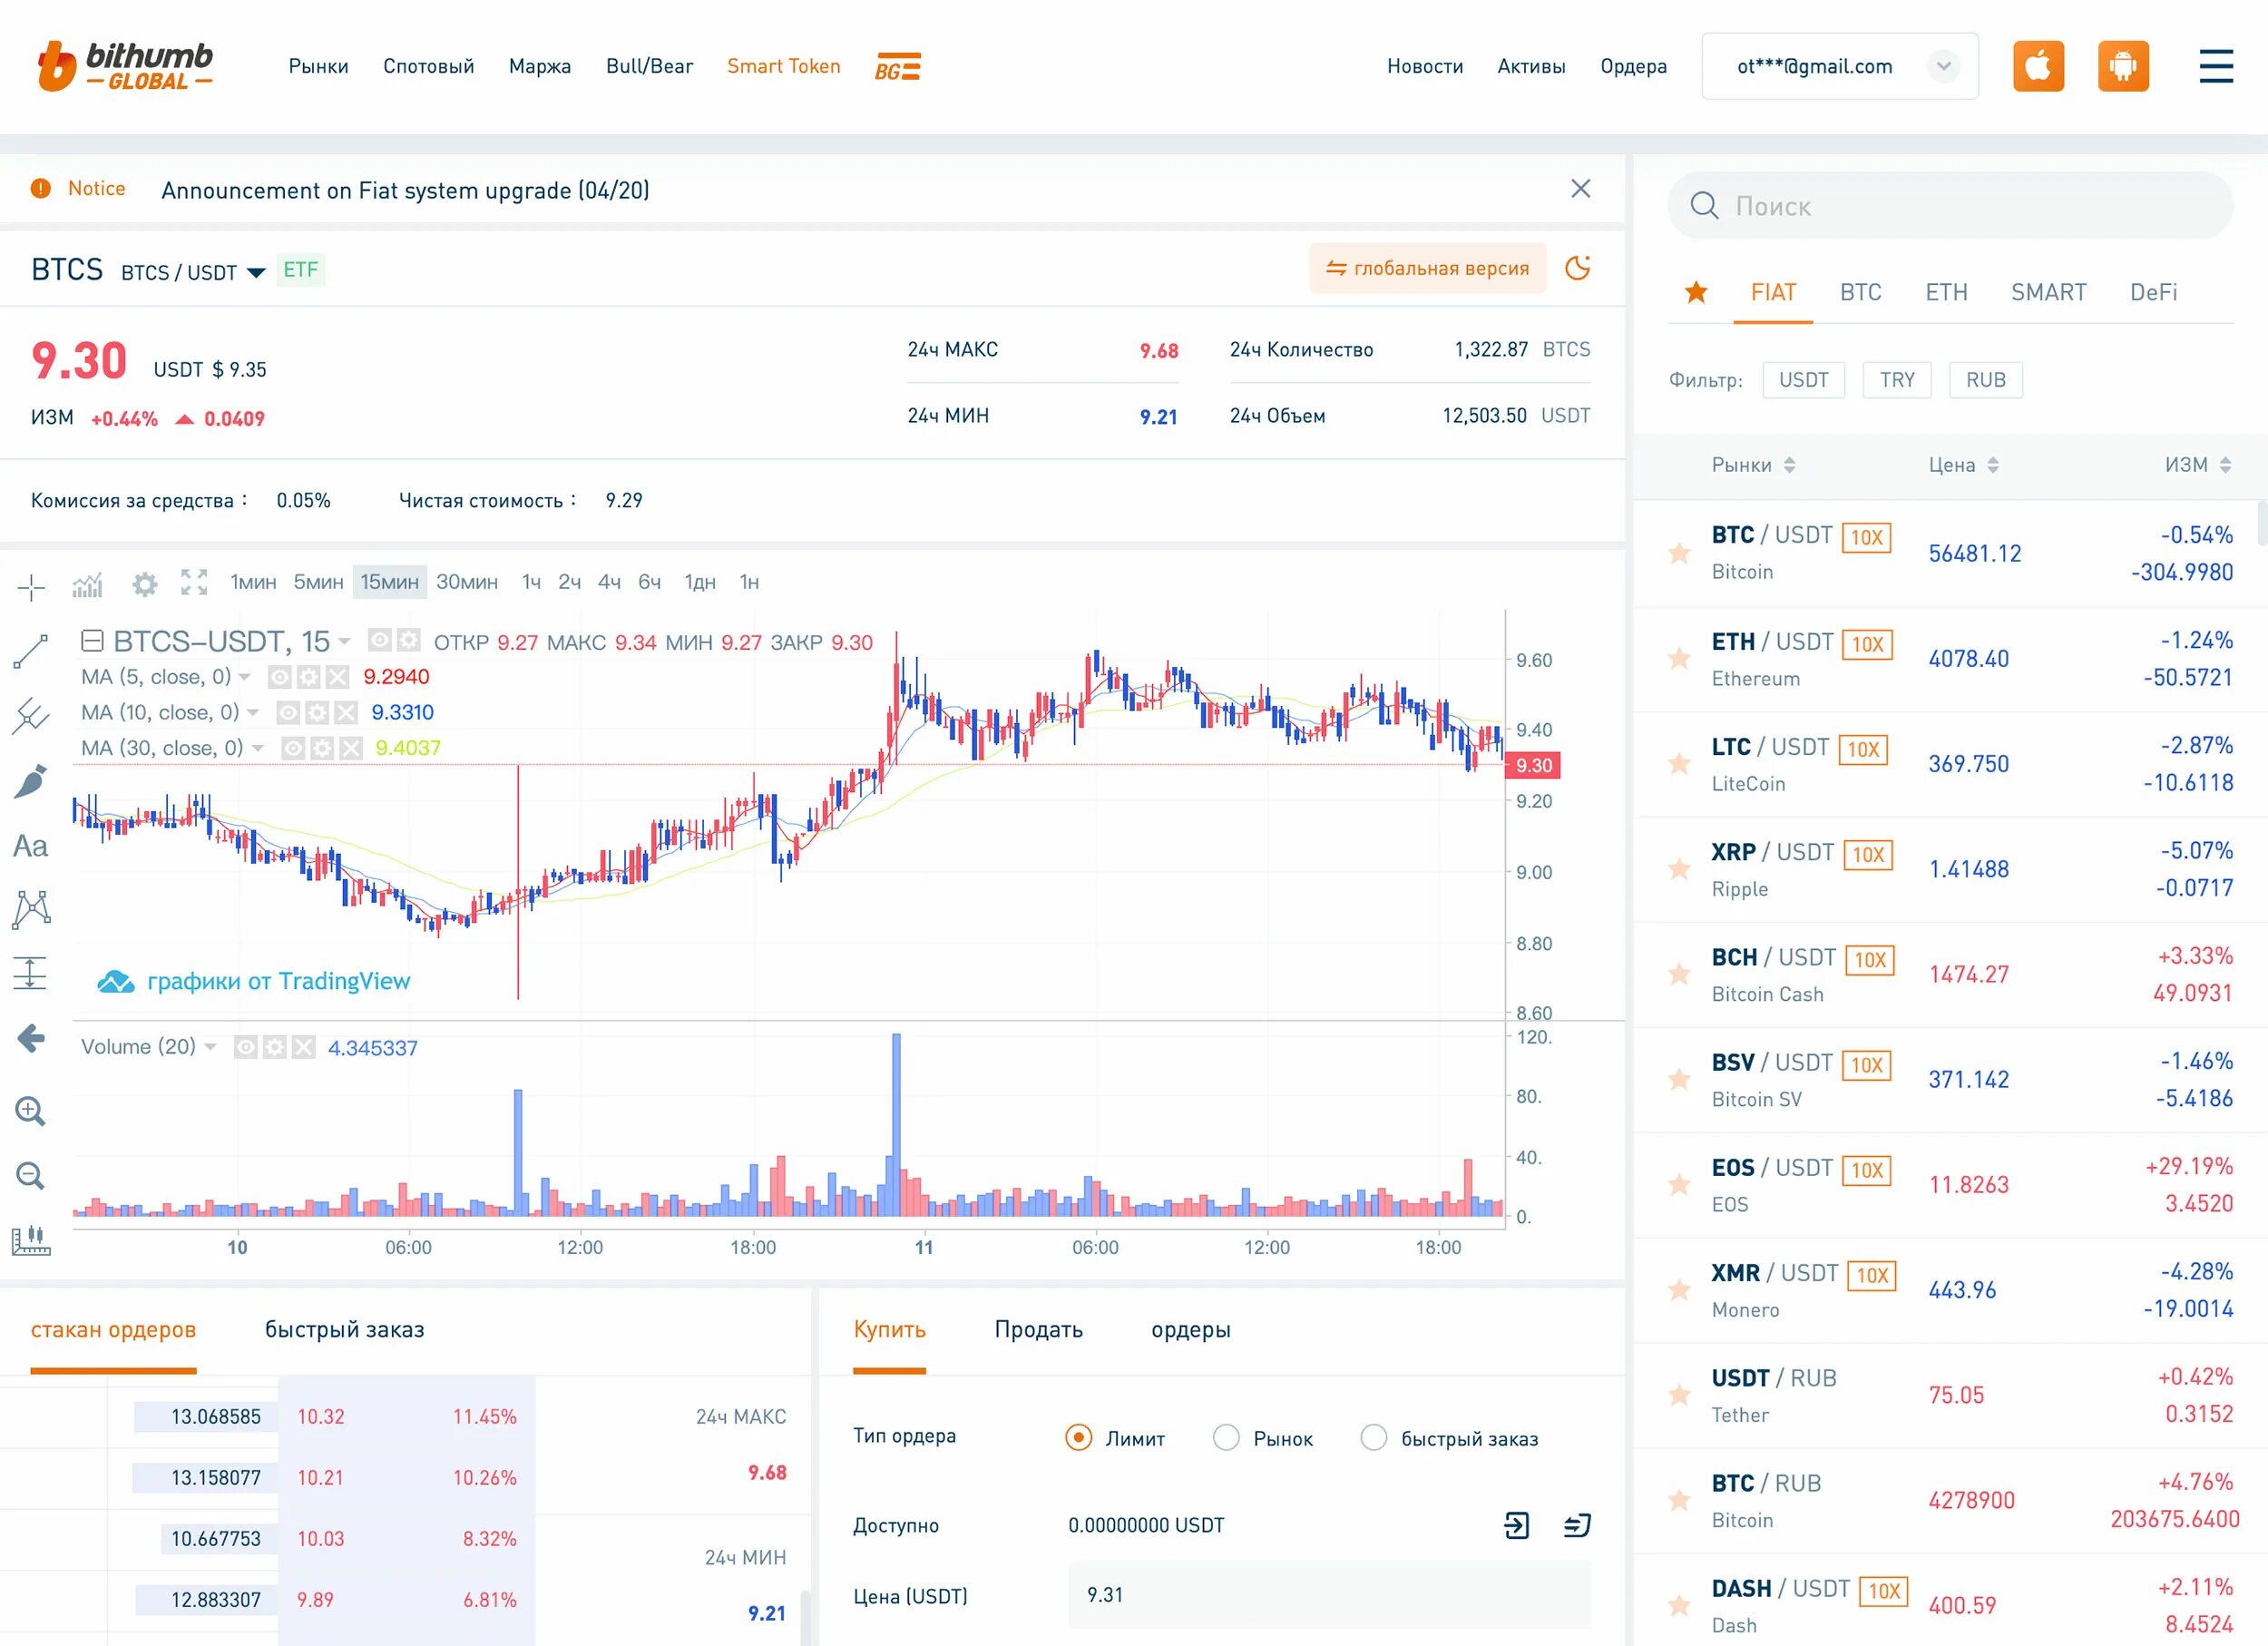2268x1646 pixels.
Task: Click the Android app download icon
Action: [2122, 67]
